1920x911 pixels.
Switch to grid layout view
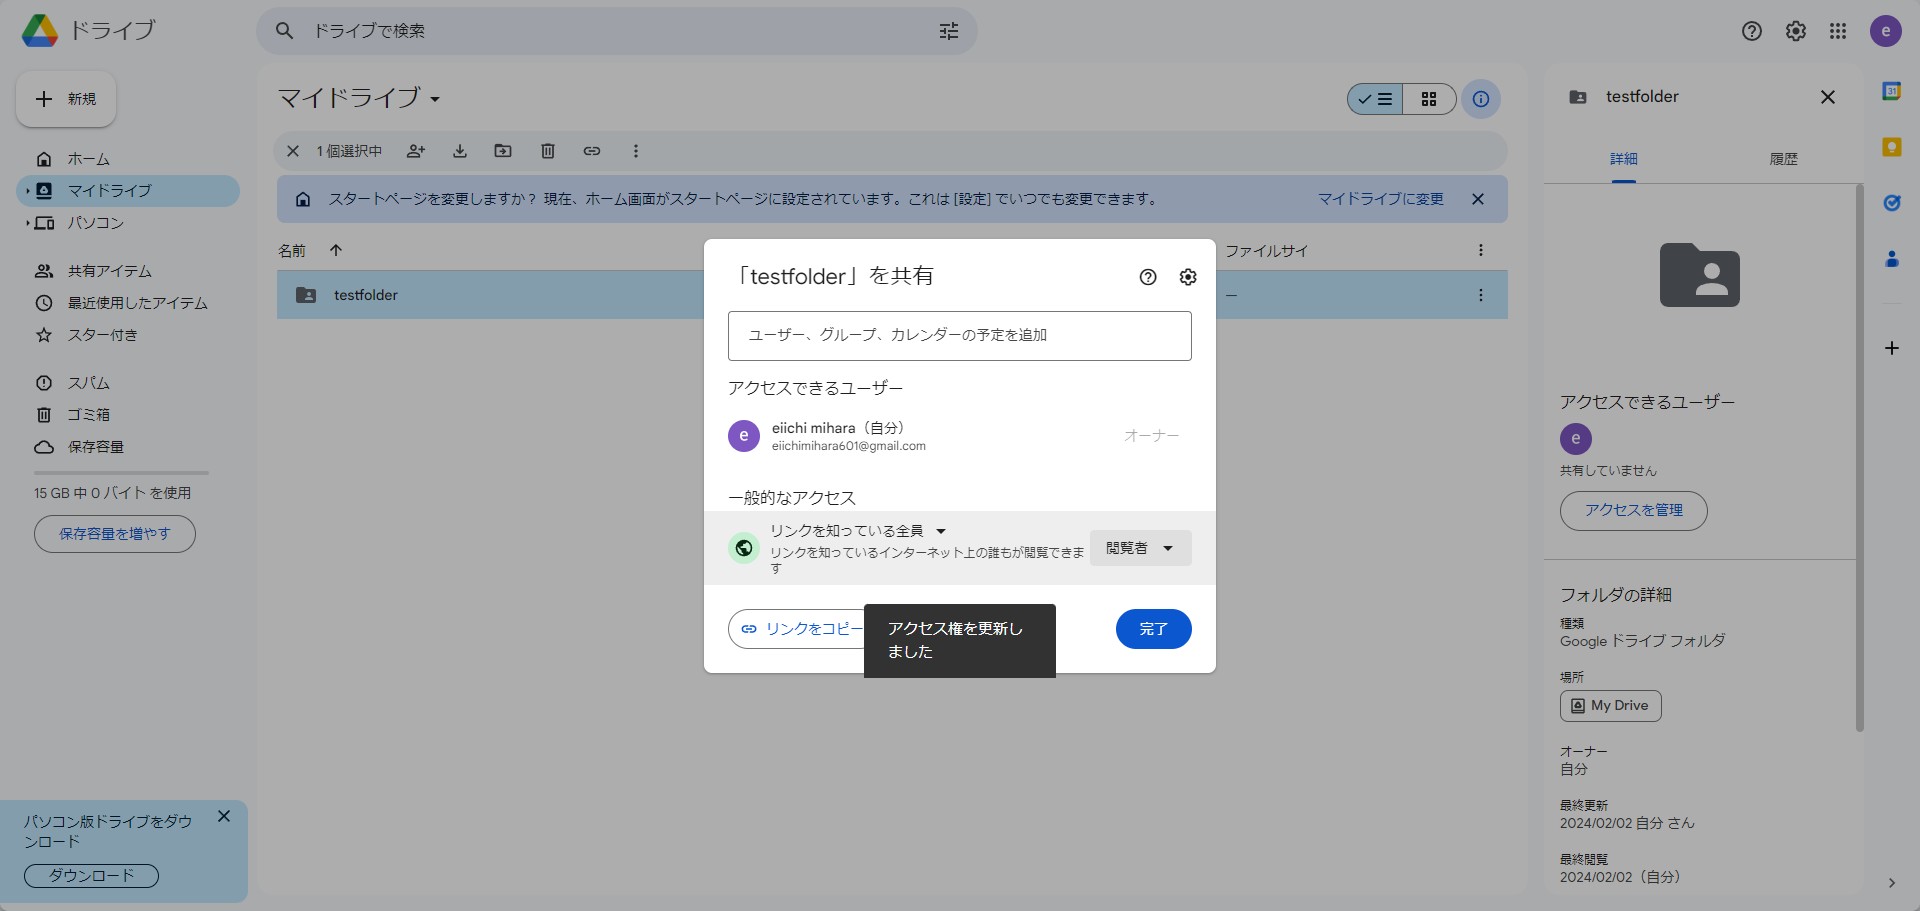(1429, 99)
